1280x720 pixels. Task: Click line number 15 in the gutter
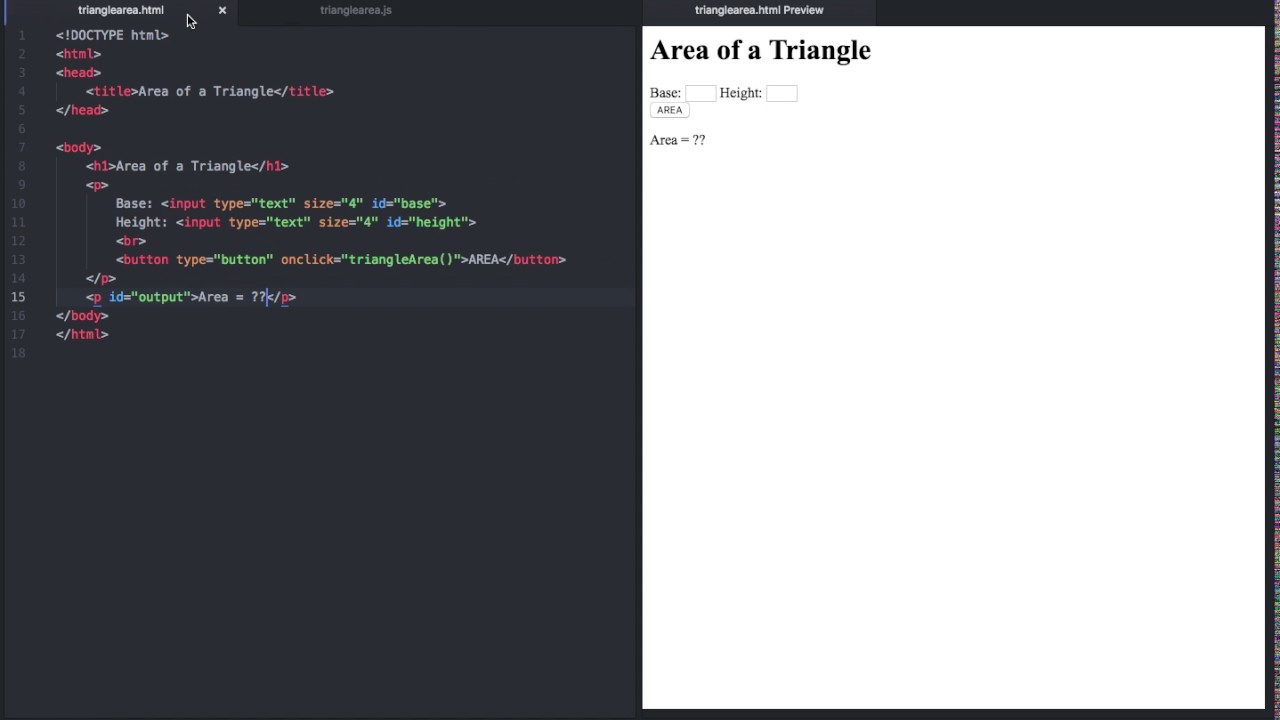pos(18,297)
